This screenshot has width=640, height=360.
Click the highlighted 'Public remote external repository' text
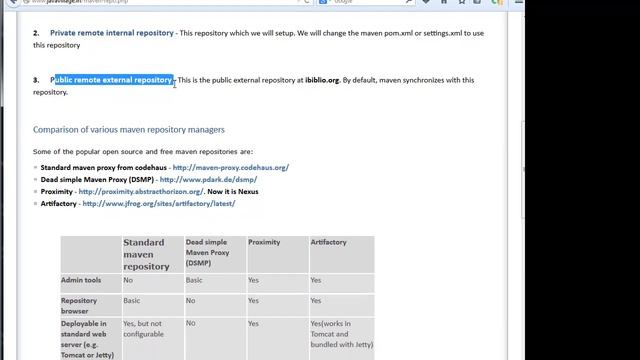click(112, 80)
